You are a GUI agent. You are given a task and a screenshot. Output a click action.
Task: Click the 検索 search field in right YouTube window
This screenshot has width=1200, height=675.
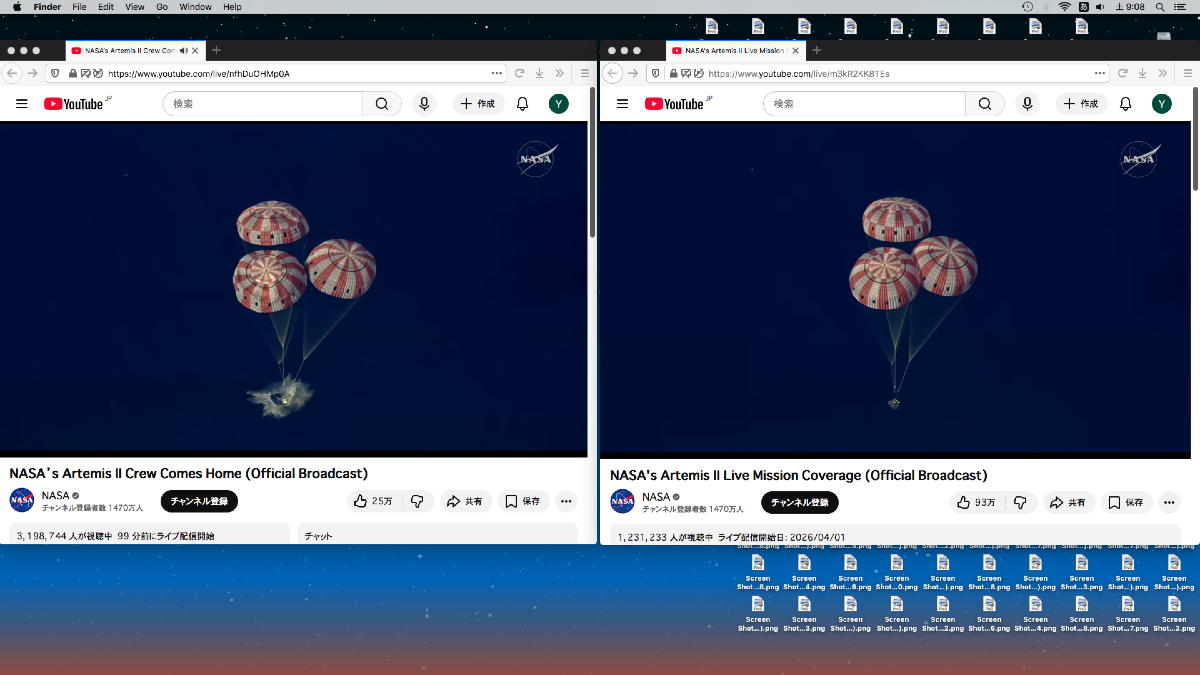(x=864, y=104)
